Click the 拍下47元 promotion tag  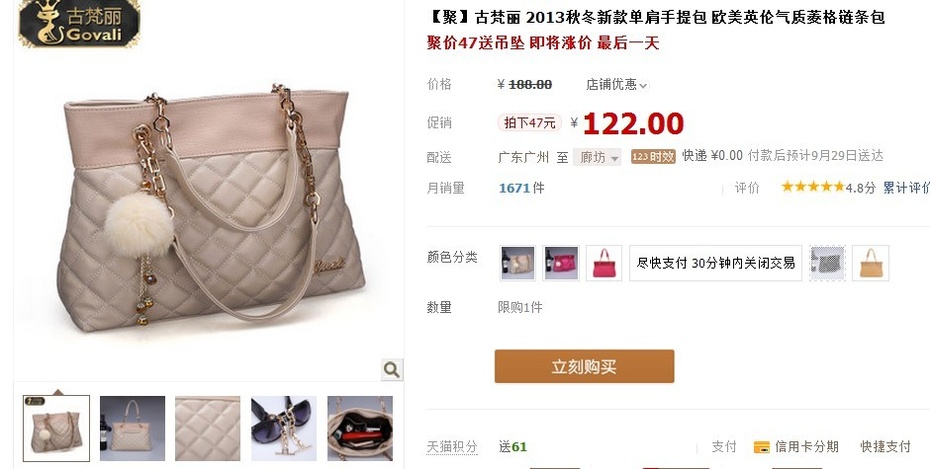(529, 123)
